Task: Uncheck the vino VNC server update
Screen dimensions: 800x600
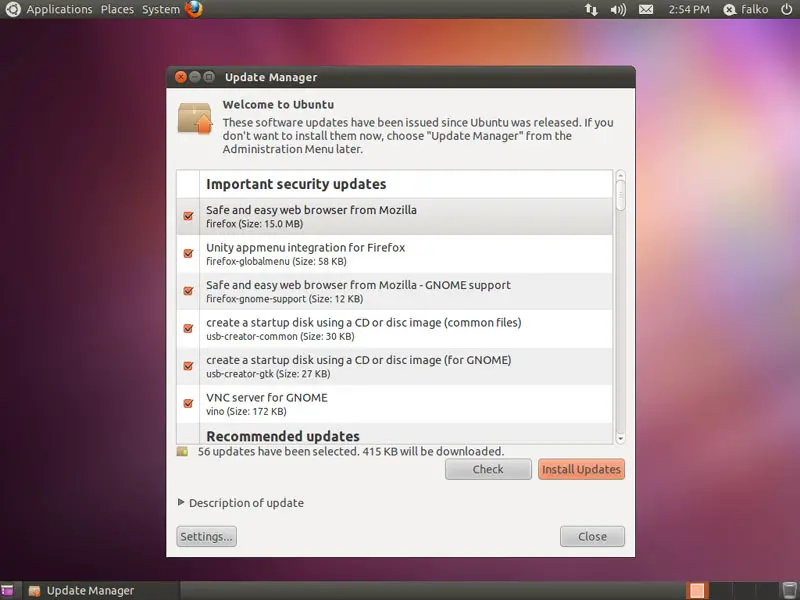Action: pos(188,404)
